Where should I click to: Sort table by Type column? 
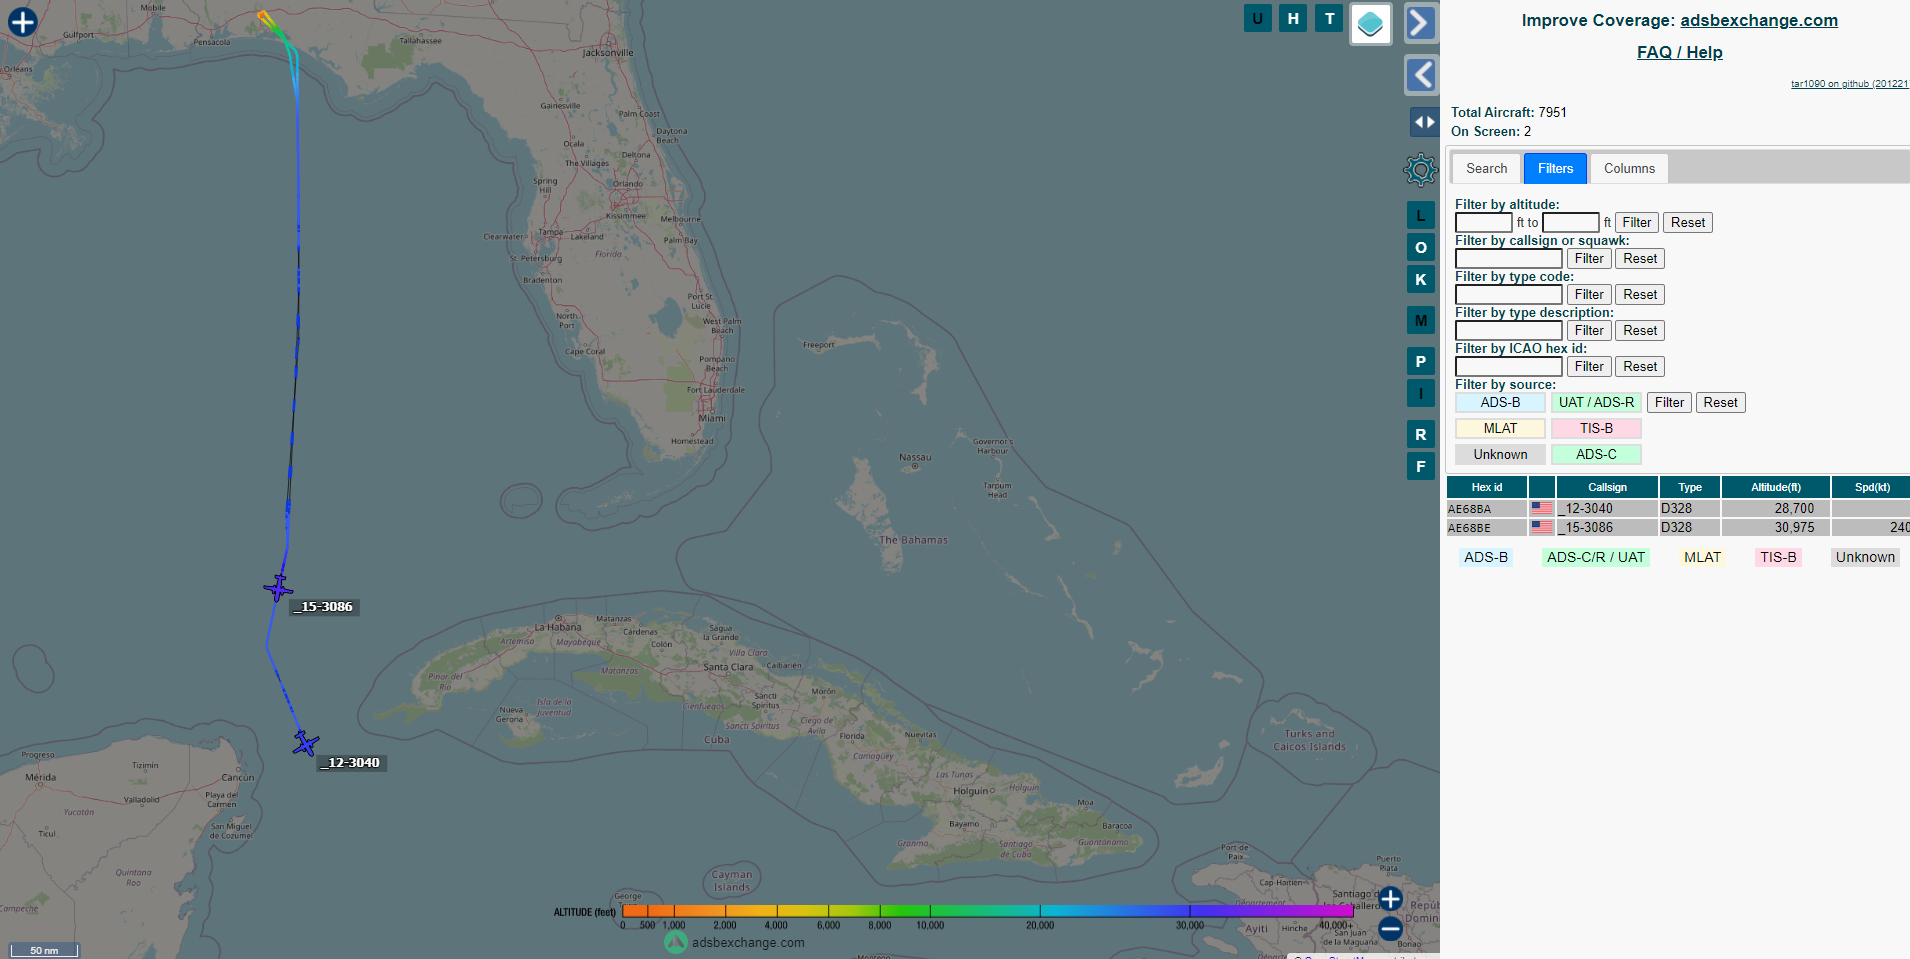[x=1690, y=487]
